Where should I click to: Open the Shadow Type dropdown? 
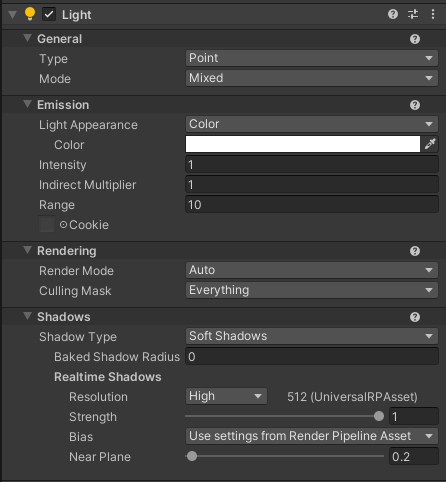click(312, 336)
